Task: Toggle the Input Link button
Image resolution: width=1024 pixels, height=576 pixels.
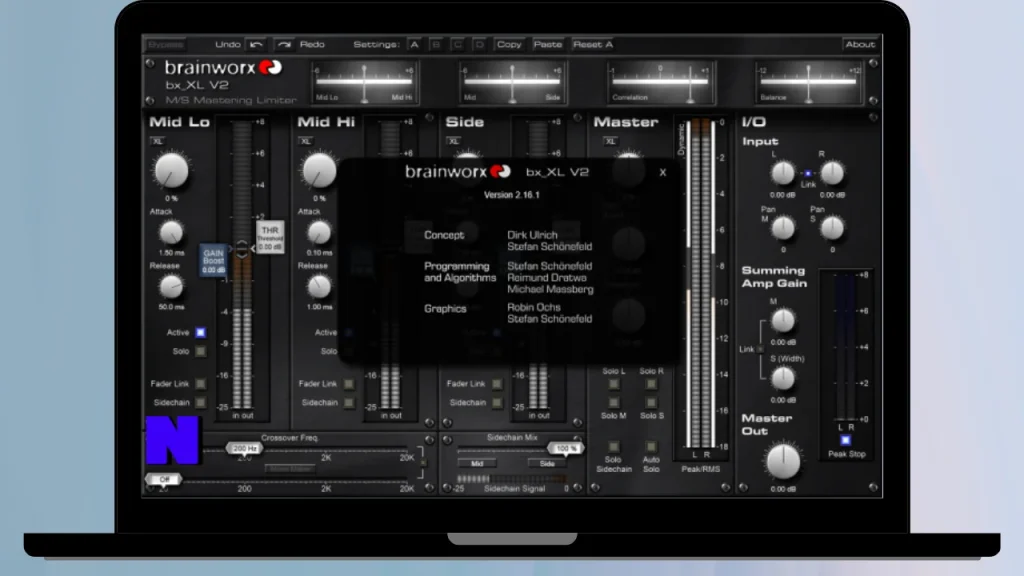Action: click(x=808, y=174)
